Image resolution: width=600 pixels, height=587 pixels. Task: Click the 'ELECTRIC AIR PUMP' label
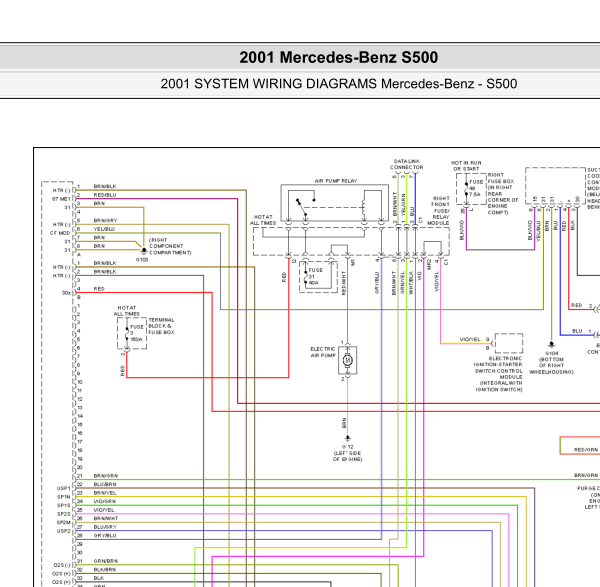coord(323,352)
